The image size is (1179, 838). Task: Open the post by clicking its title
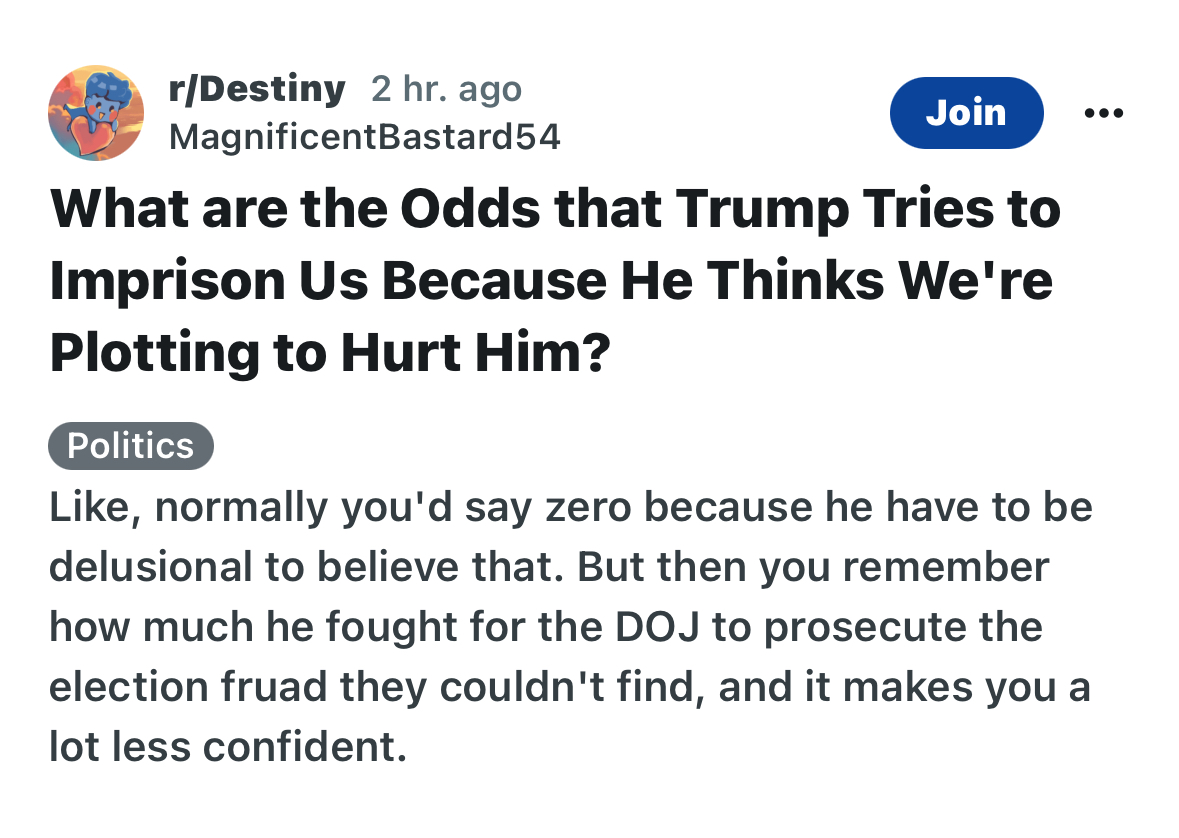point(555,281)
